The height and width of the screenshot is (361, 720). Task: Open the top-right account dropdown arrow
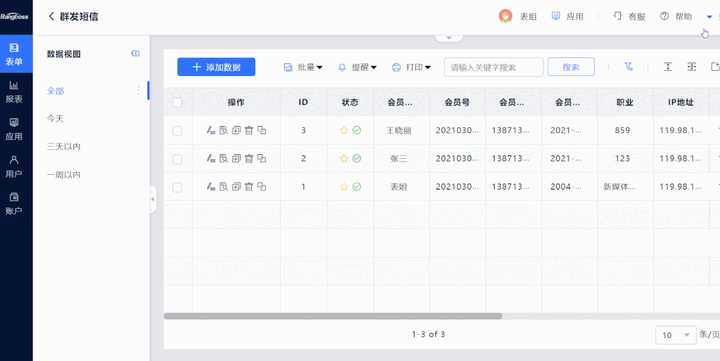(x=709, y=17)
